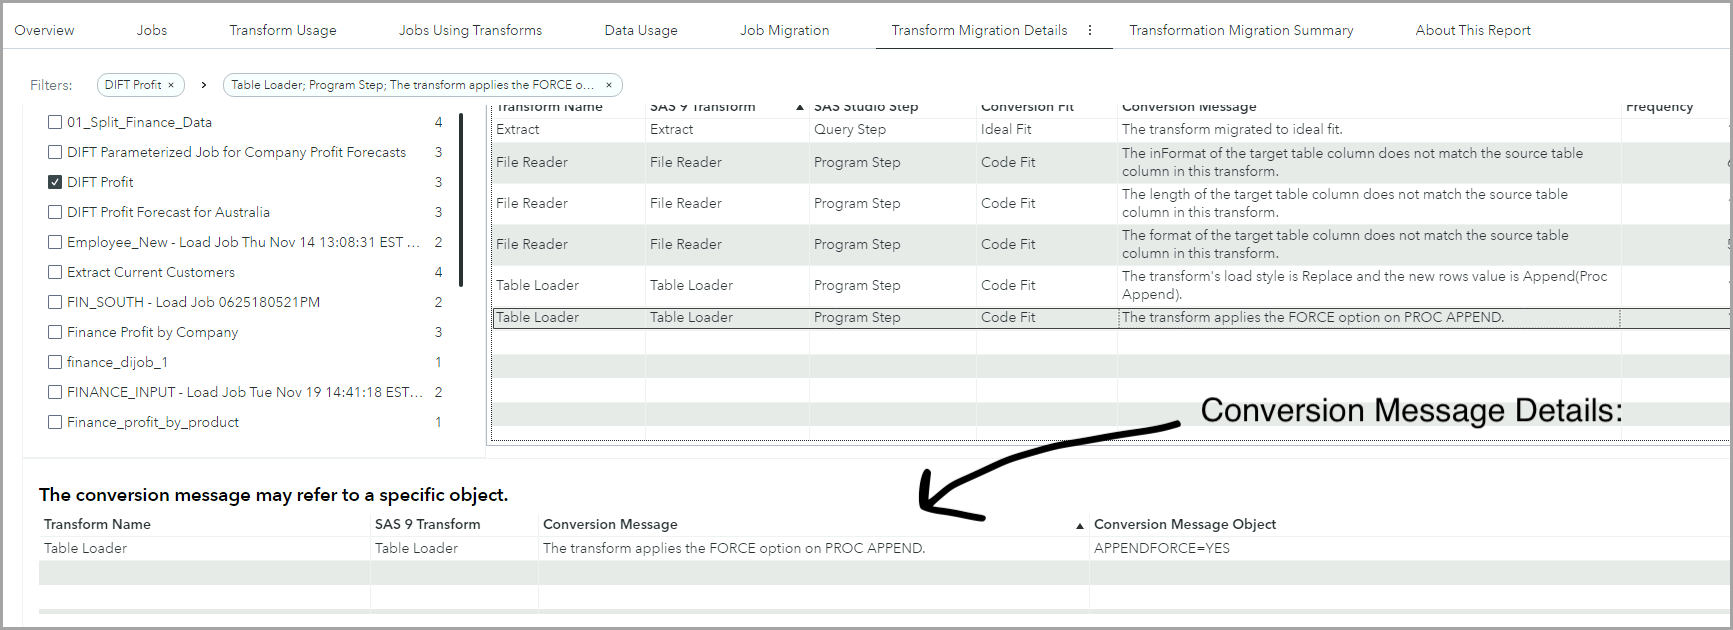Remove the DIFT Profit filter chip
The image size is (1733, 630).
171,85
